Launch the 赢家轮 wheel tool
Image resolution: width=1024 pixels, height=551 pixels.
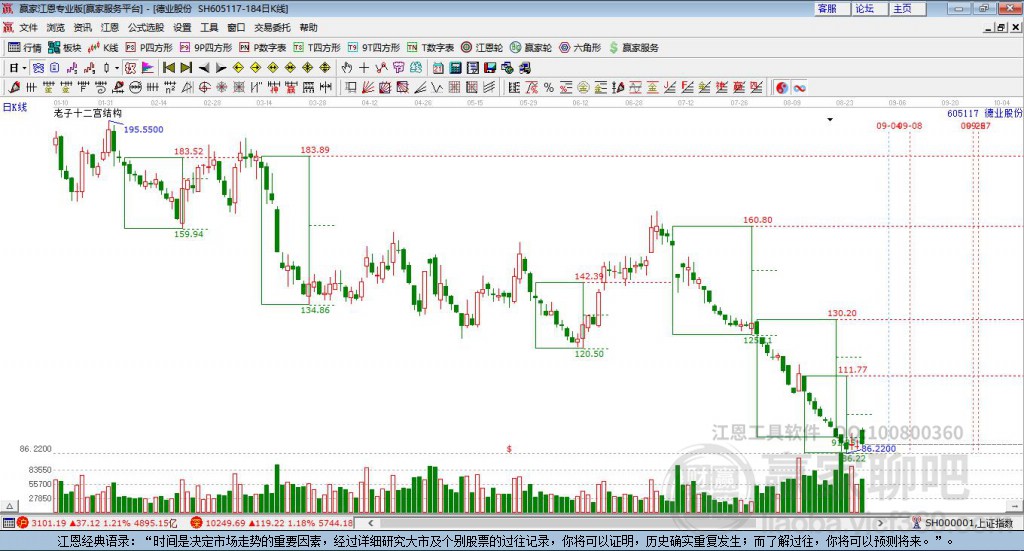point(531,48)
